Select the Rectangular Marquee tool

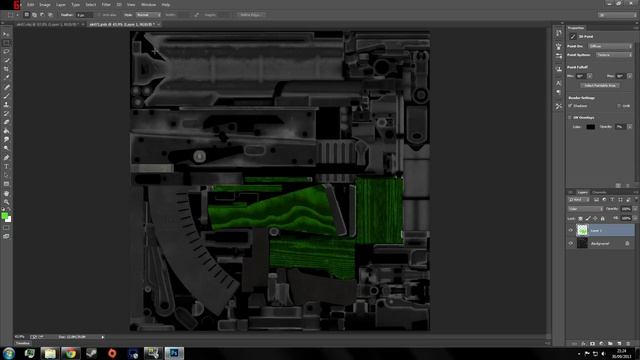[x=6, y=43]
